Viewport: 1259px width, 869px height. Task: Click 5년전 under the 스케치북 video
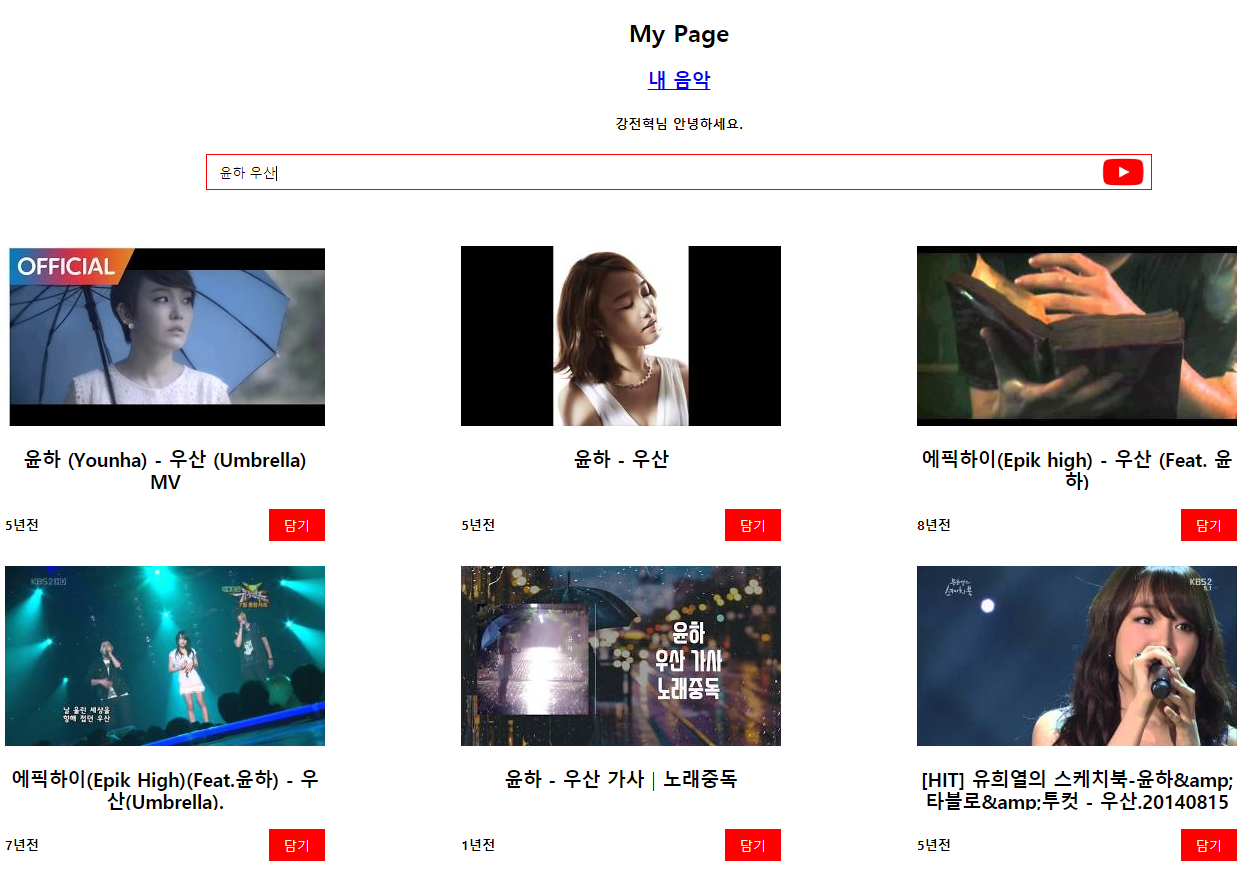(934, 845)
